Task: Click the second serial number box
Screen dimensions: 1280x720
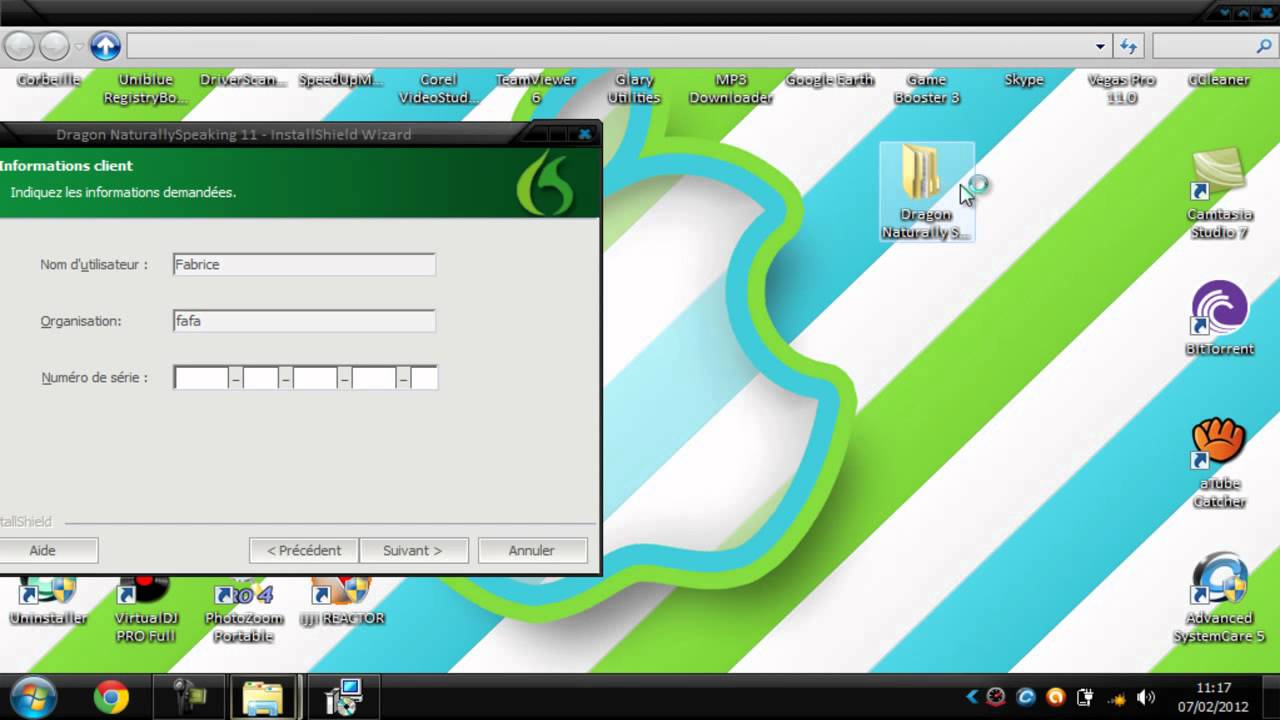Action: pyautogui.click(x=261, y=378)
